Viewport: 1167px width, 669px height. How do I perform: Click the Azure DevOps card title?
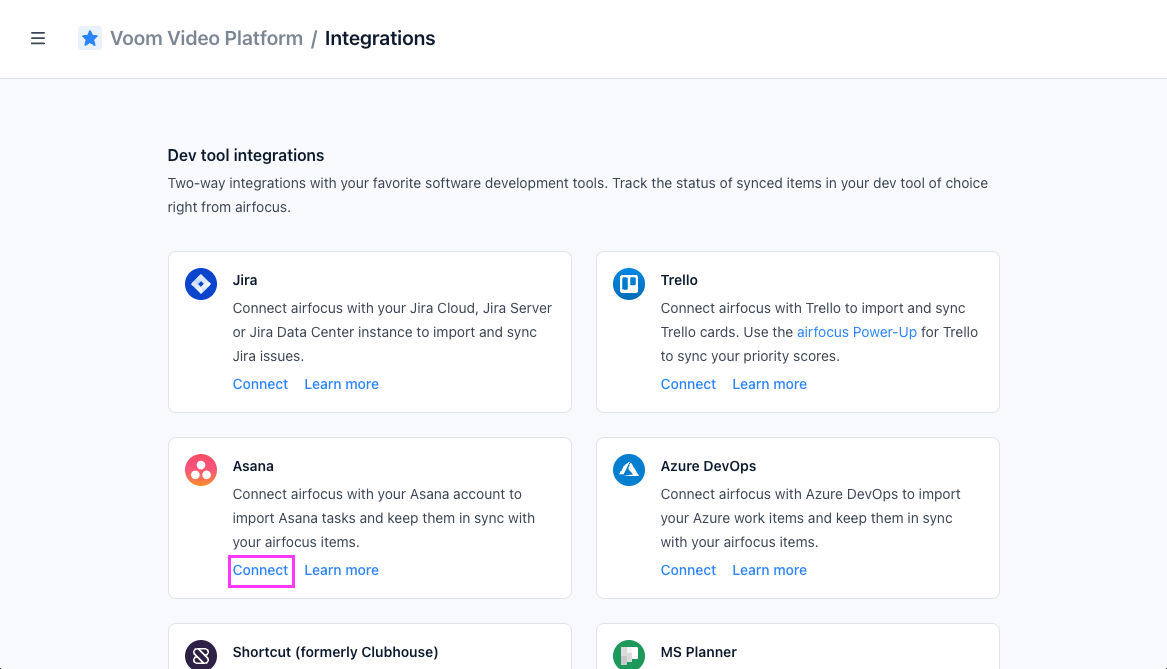(708, 466)
